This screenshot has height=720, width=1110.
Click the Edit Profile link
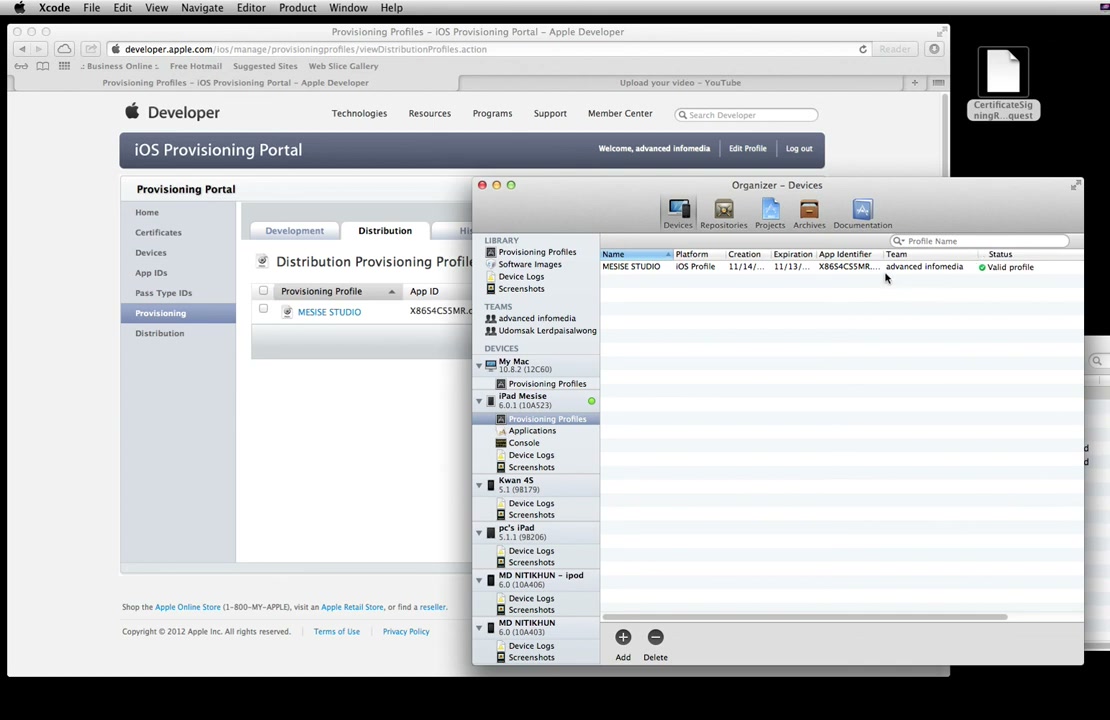[x=748, y=149]
